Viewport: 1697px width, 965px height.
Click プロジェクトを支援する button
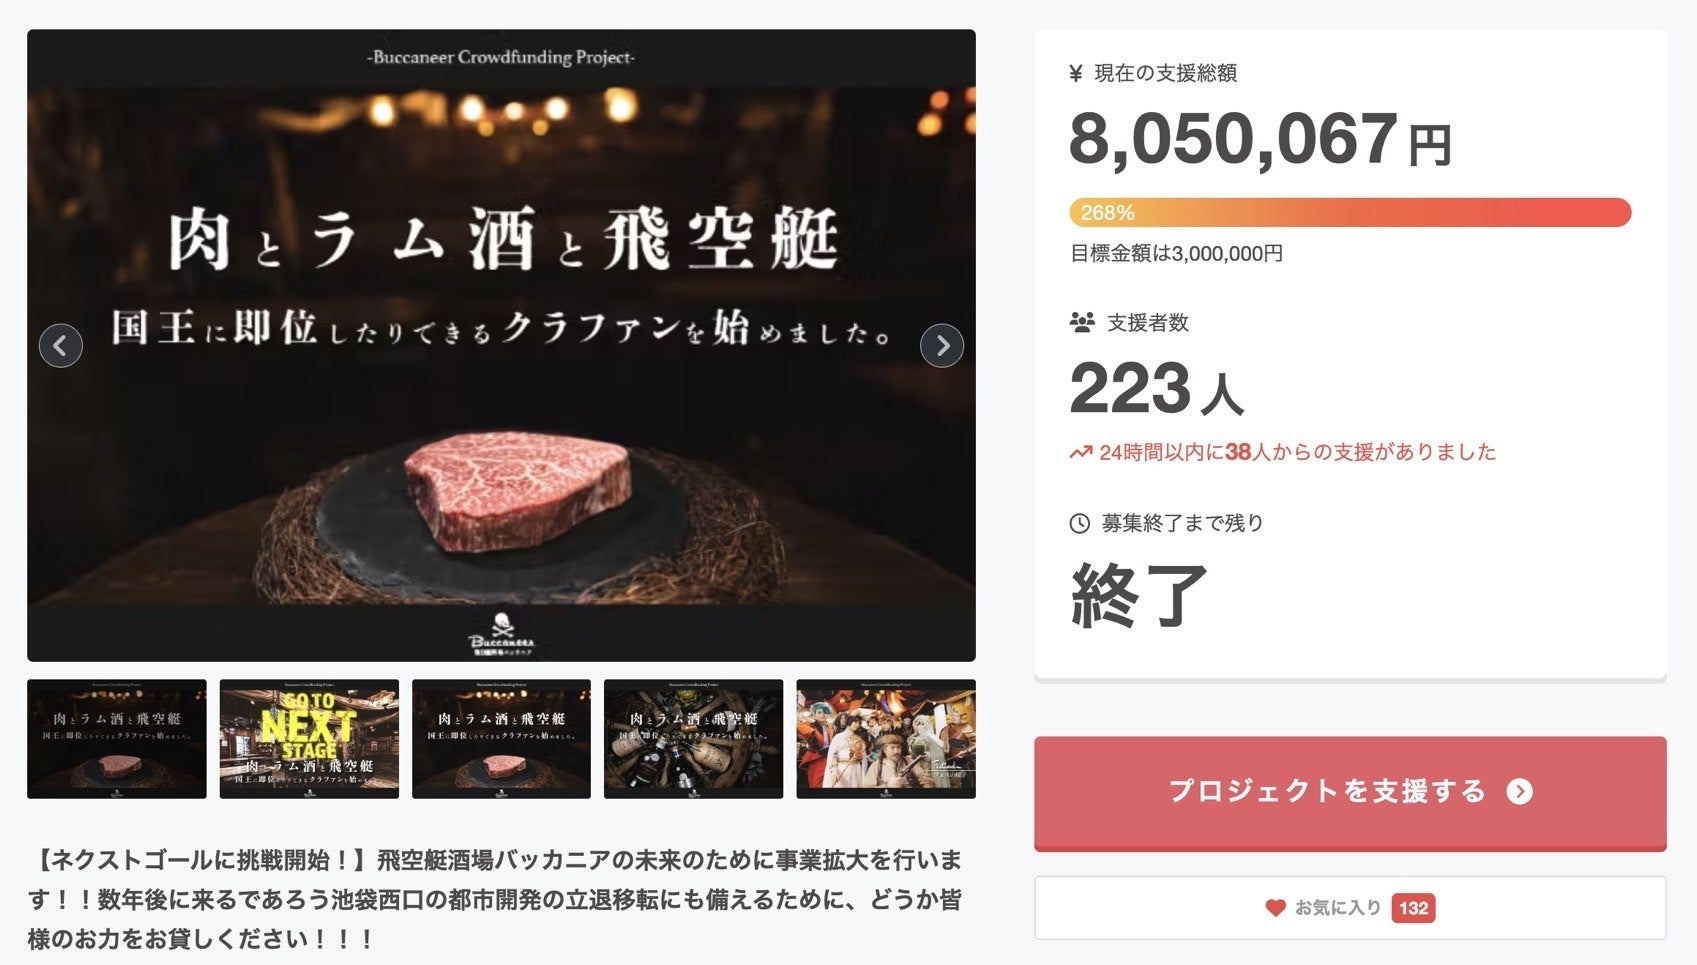pyautogui.click(x=1350, y=793)
